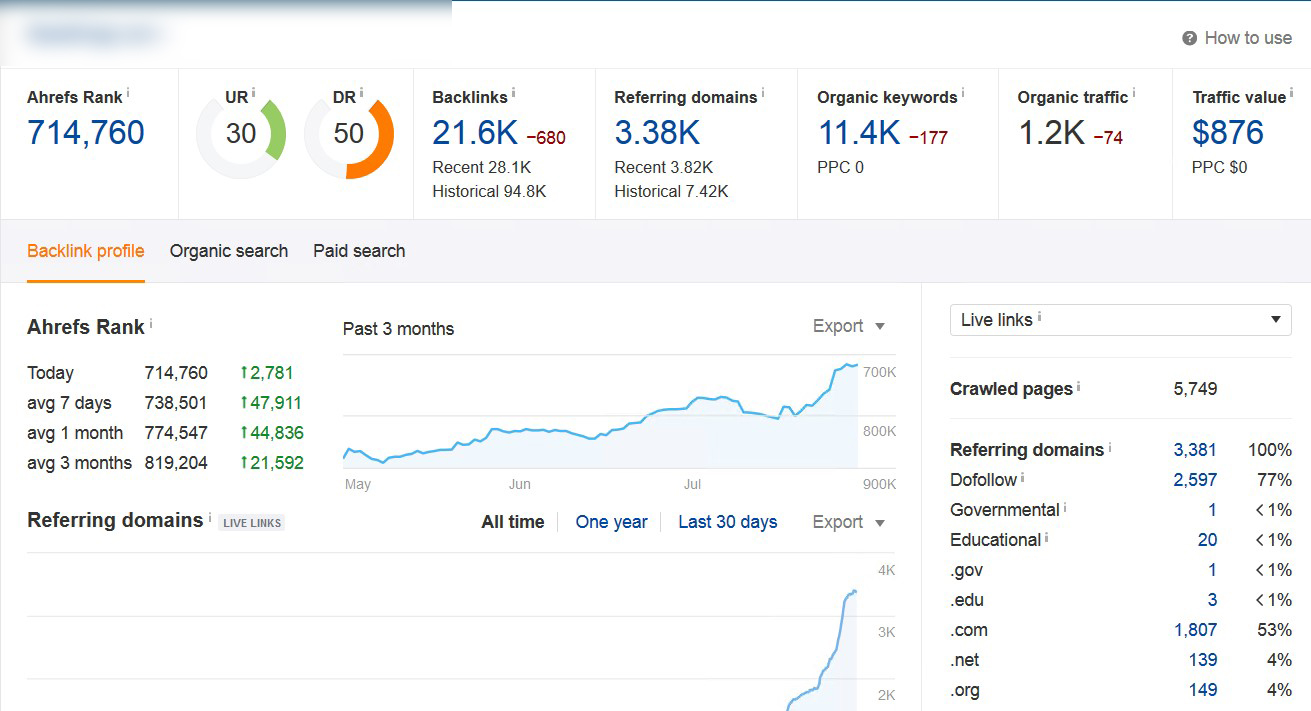This screenshot has width=1311, height=711.
Task: Click the PPC $0 traffic value text
Action: coord(1219,167)
